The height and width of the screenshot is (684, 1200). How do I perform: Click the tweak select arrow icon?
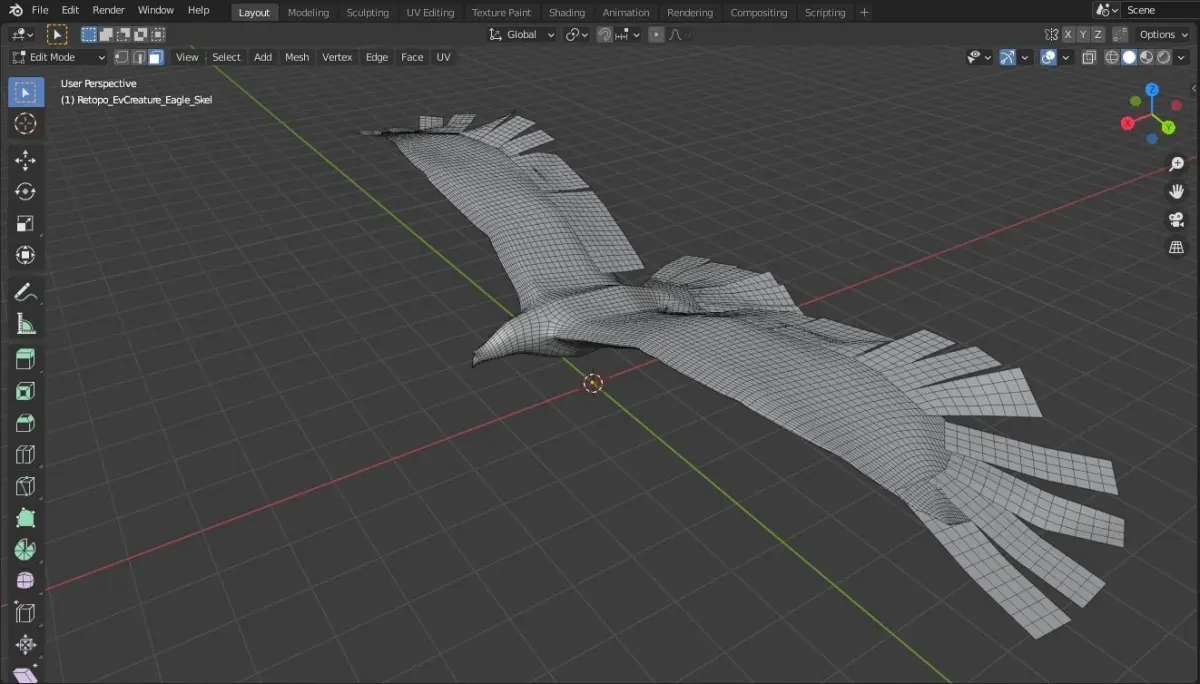coord(57,34)
